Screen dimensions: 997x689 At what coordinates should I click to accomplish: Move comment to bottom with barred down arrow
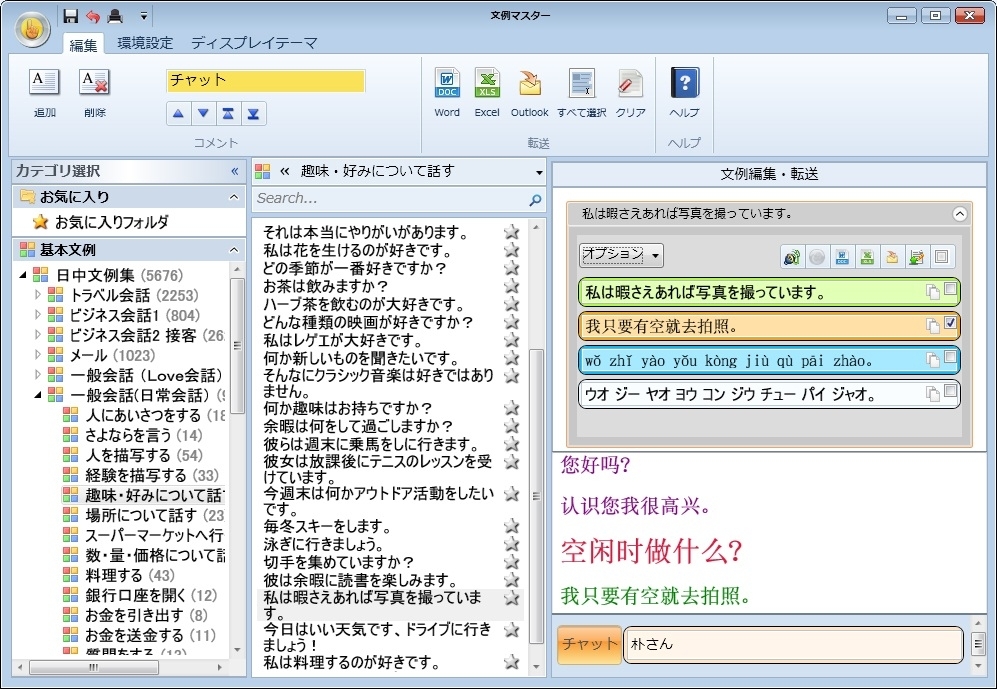pos(253,114)
